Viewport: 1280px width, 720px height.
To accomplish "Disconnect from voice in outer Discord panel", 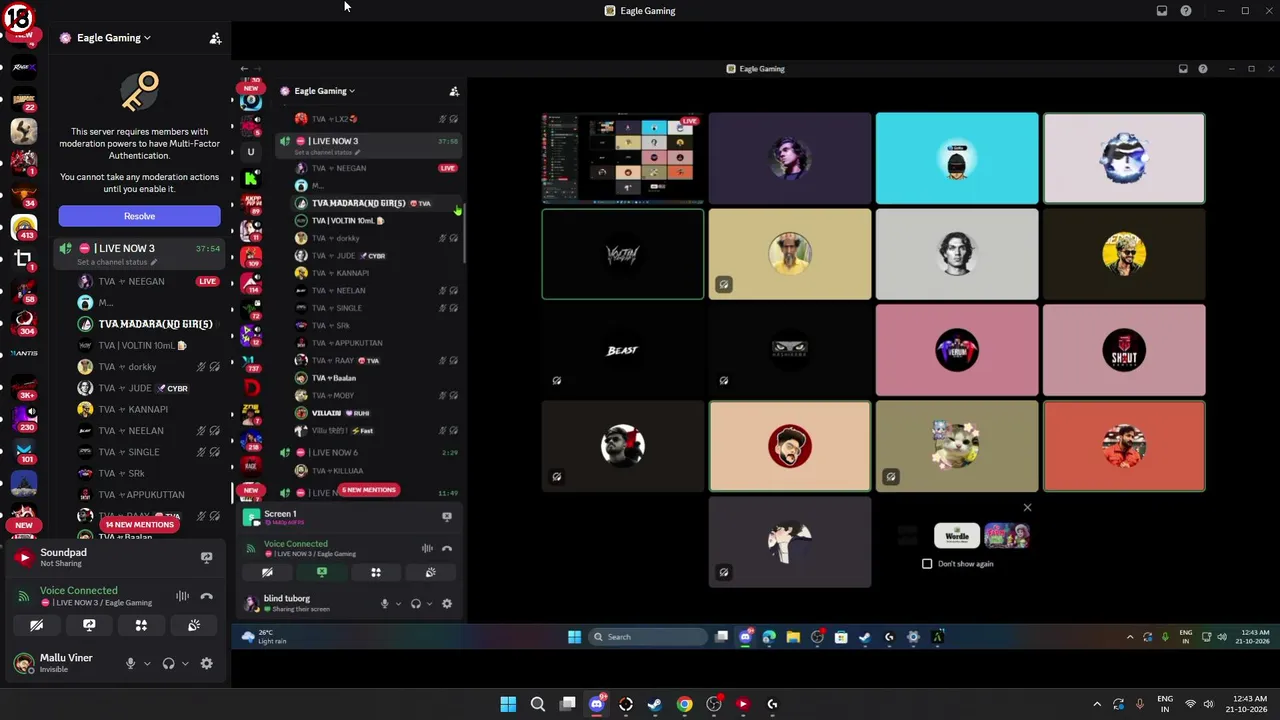I will [207, 596].
